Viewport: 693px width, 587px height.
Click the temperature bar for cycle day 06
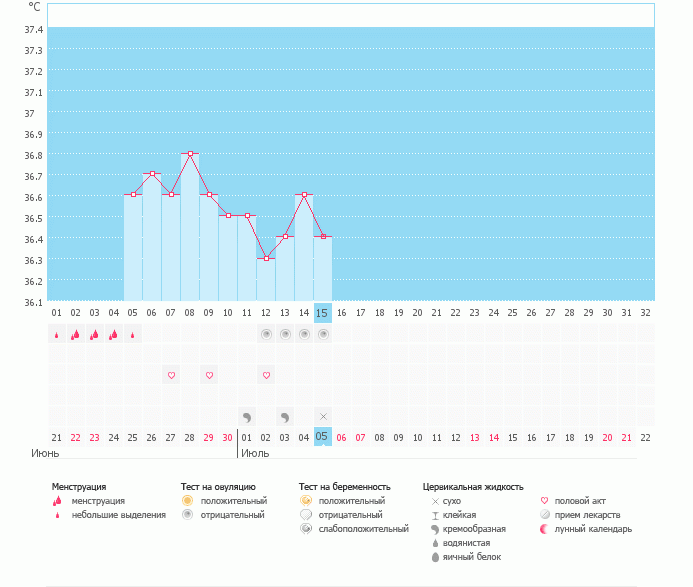152,238
